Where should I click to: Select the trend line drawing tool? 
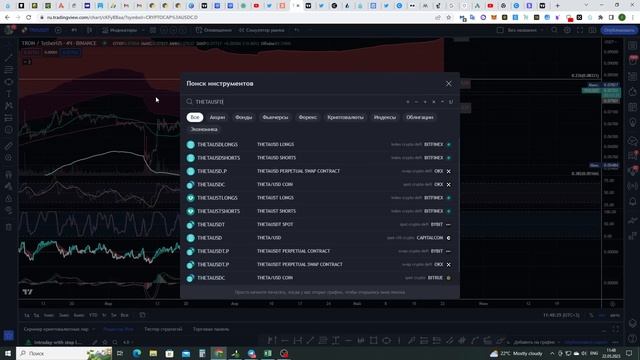(9, 58)
